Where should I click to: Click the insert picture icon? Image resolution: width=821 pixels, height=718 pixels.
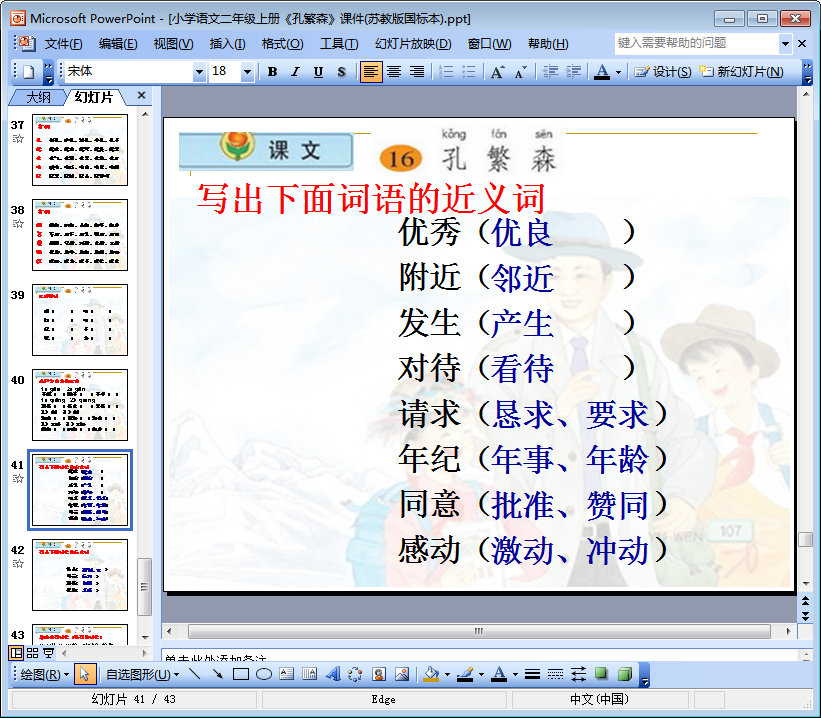pos(402,674)
